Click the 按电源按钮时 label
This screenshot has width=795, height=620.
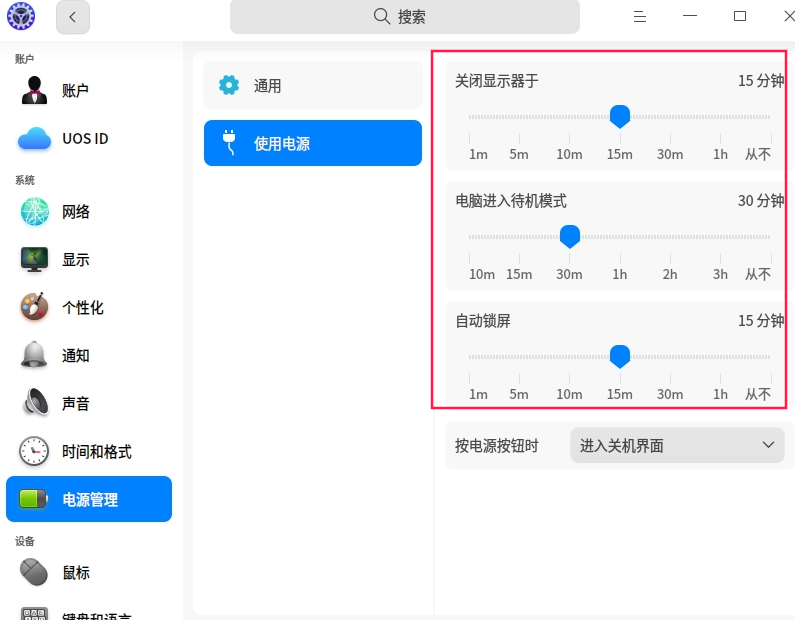click(x=496, y=446)
